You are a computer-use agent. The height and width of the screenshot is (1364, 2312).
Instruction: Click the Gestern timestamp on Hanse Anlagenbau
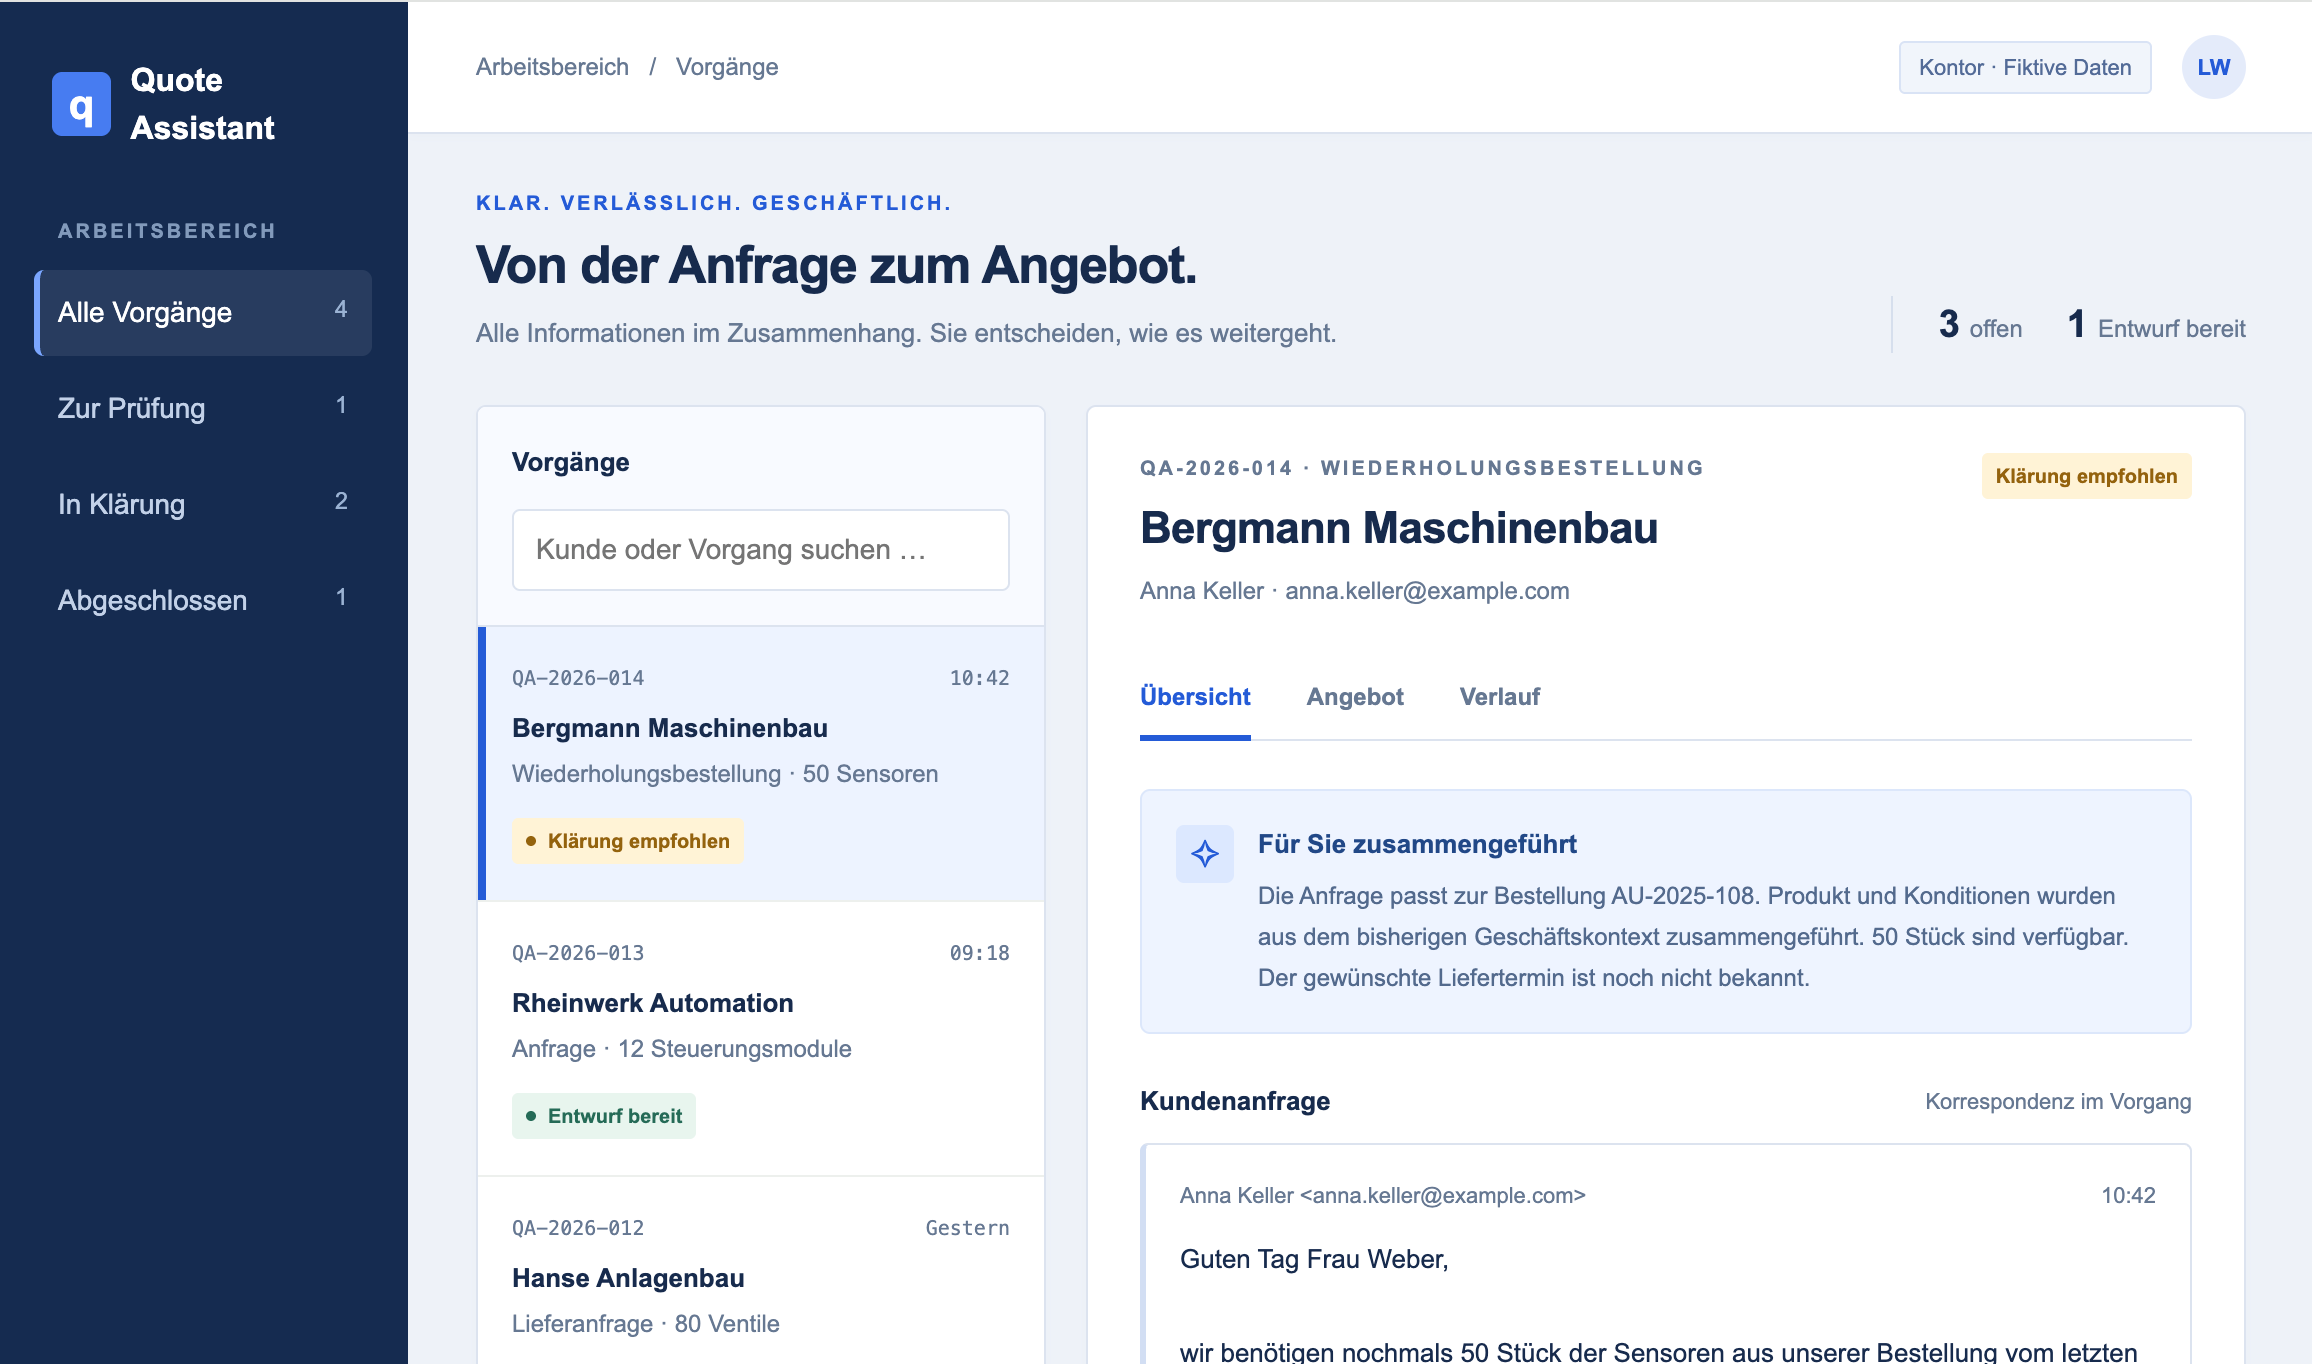coord(967,1228)
